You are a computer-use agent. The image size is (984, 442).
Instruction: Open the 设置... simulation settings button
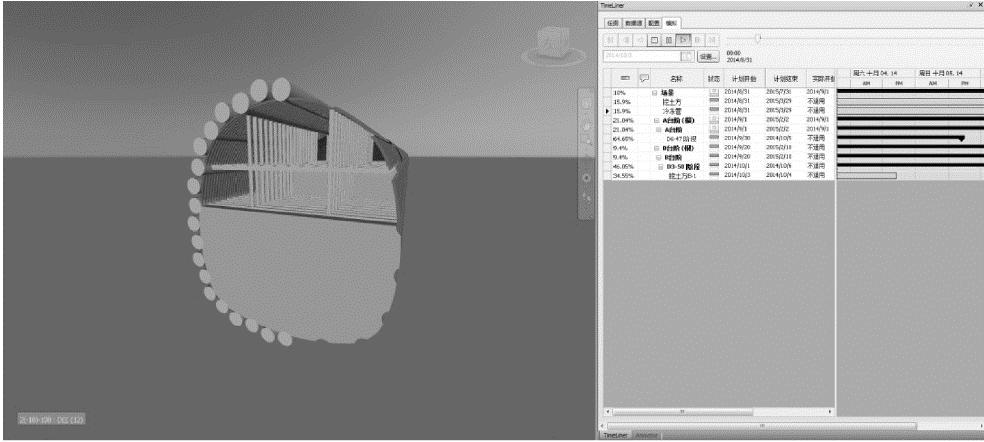coord(709,57)
